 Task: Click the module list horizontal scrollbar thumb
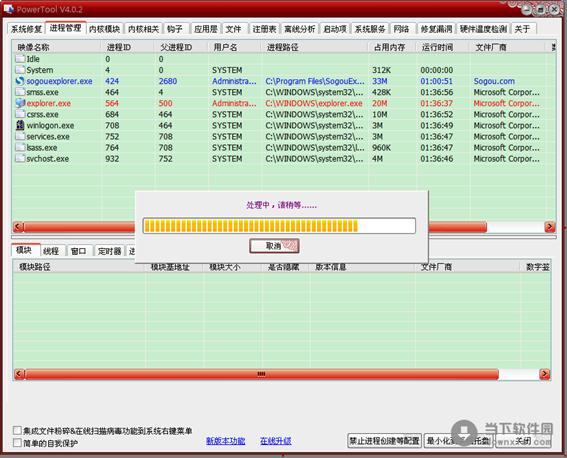(x=262, y=374)
